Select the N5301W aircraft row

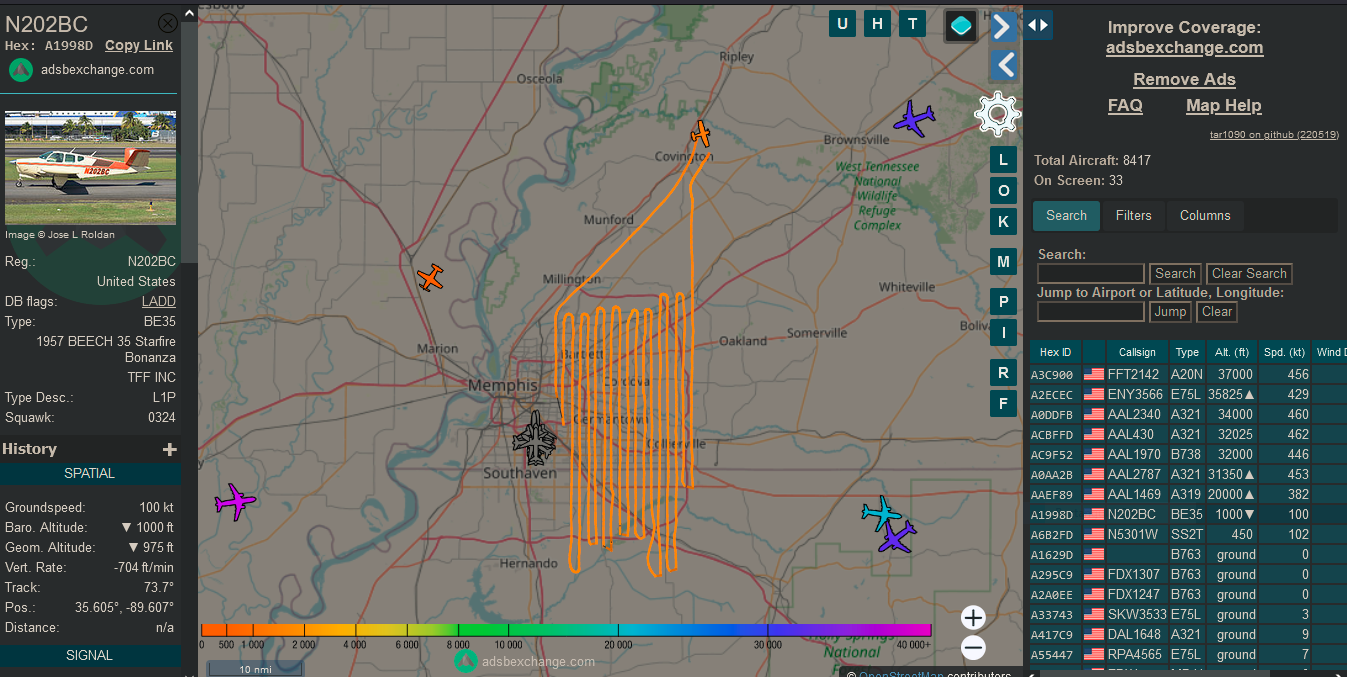(1188, 534)
